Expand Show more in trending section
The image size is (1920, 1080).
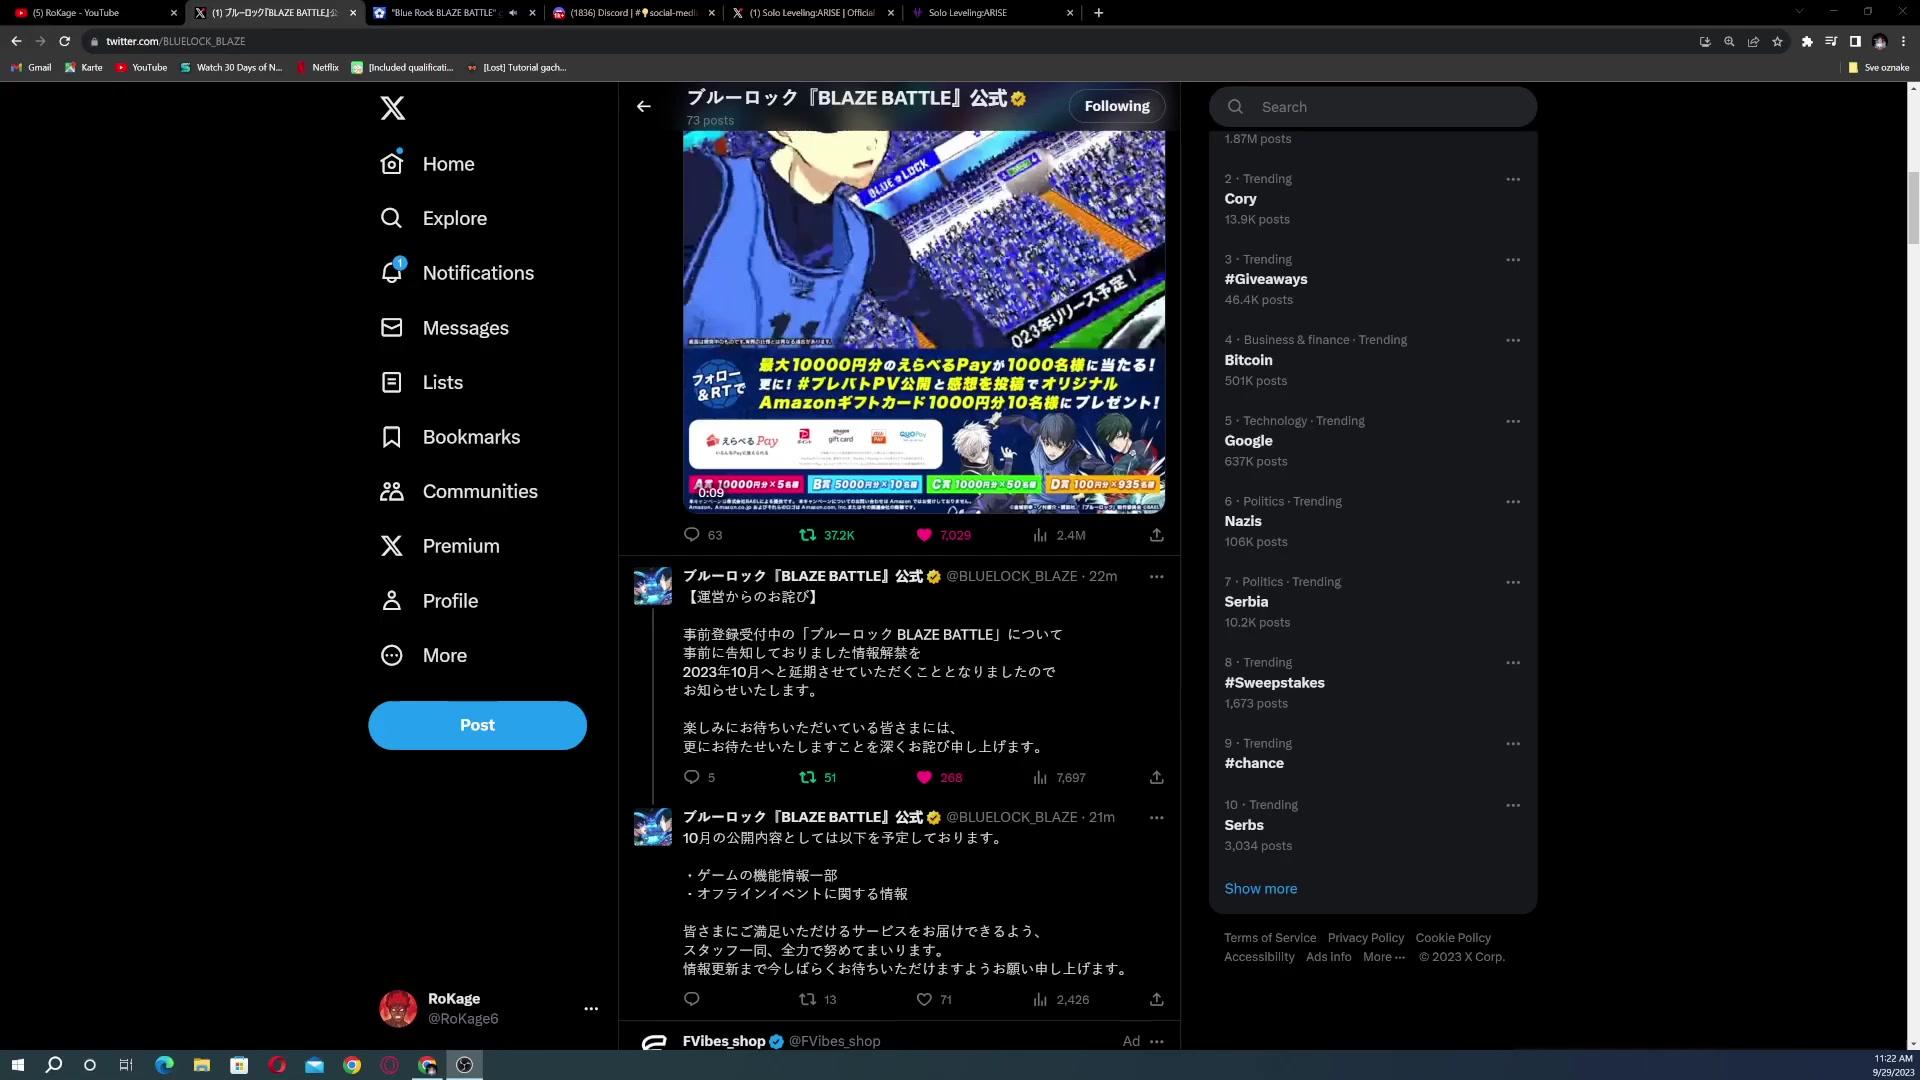tap(1259, 887)
